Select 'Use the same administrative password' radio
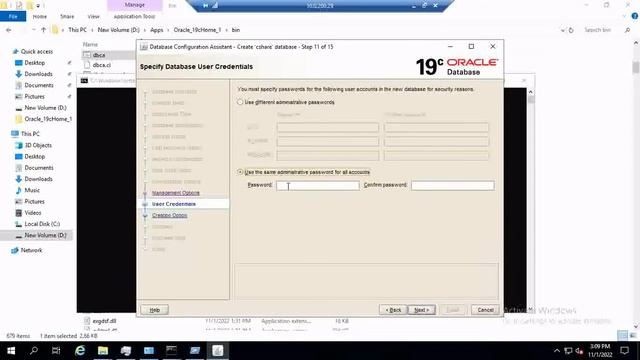The height and width of the screenshot is (360, 640). pyautogui.click(x=240, y=172)
